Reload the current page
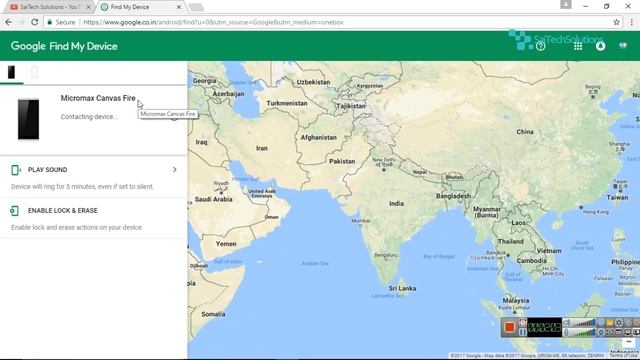This screenshot has width=640, height=360. coord(35,22)
